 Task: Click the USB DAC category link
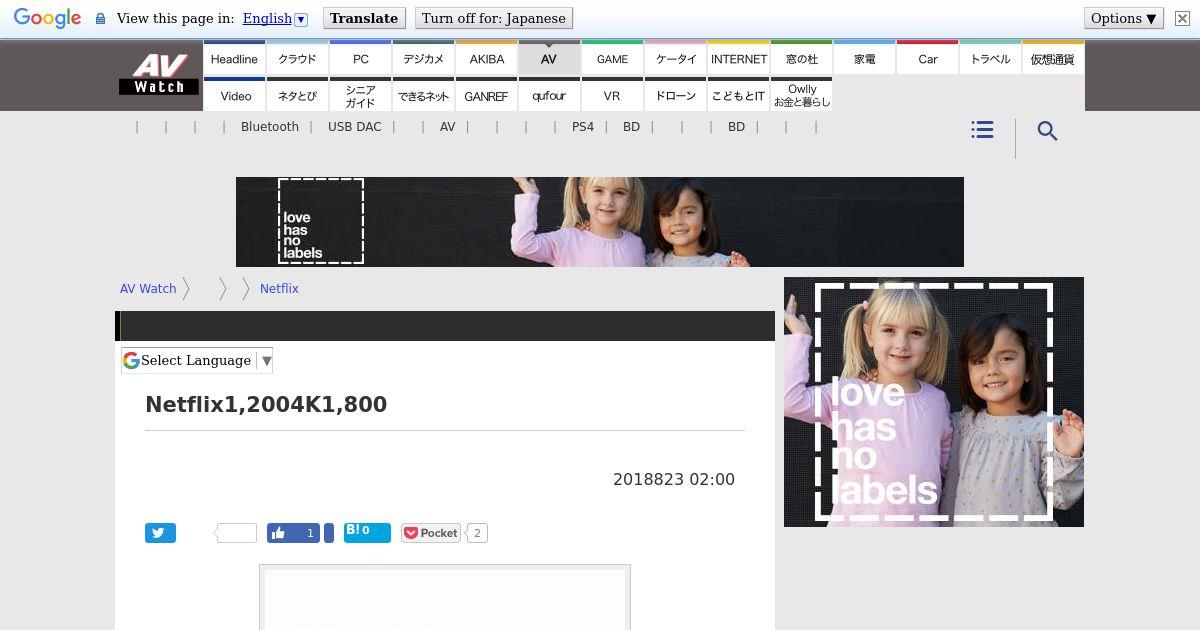[x=354, y=127]
